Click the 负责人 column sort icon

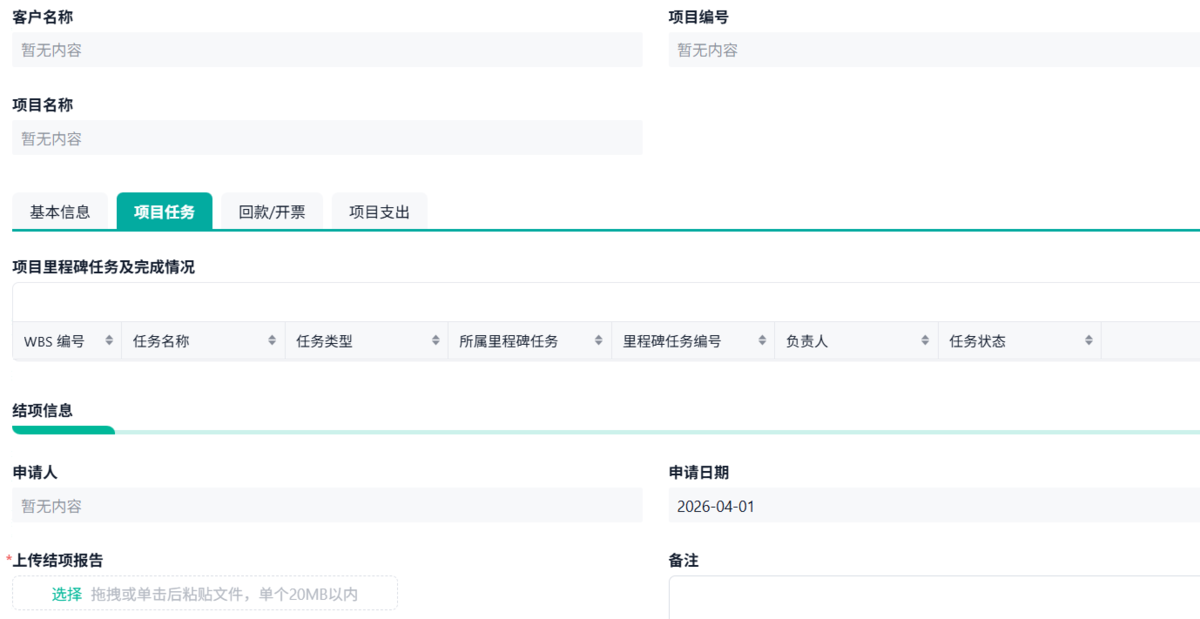coord(926,341)
